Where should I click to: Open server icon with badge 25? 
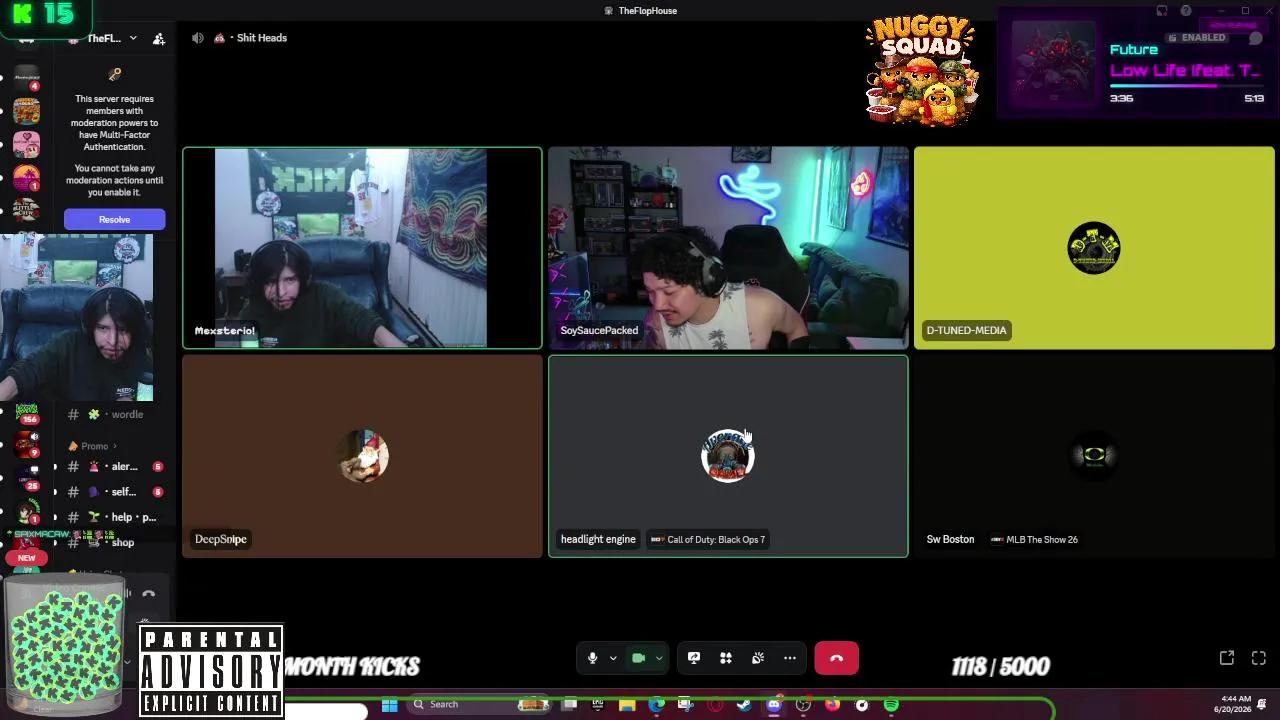pos(26,476)
